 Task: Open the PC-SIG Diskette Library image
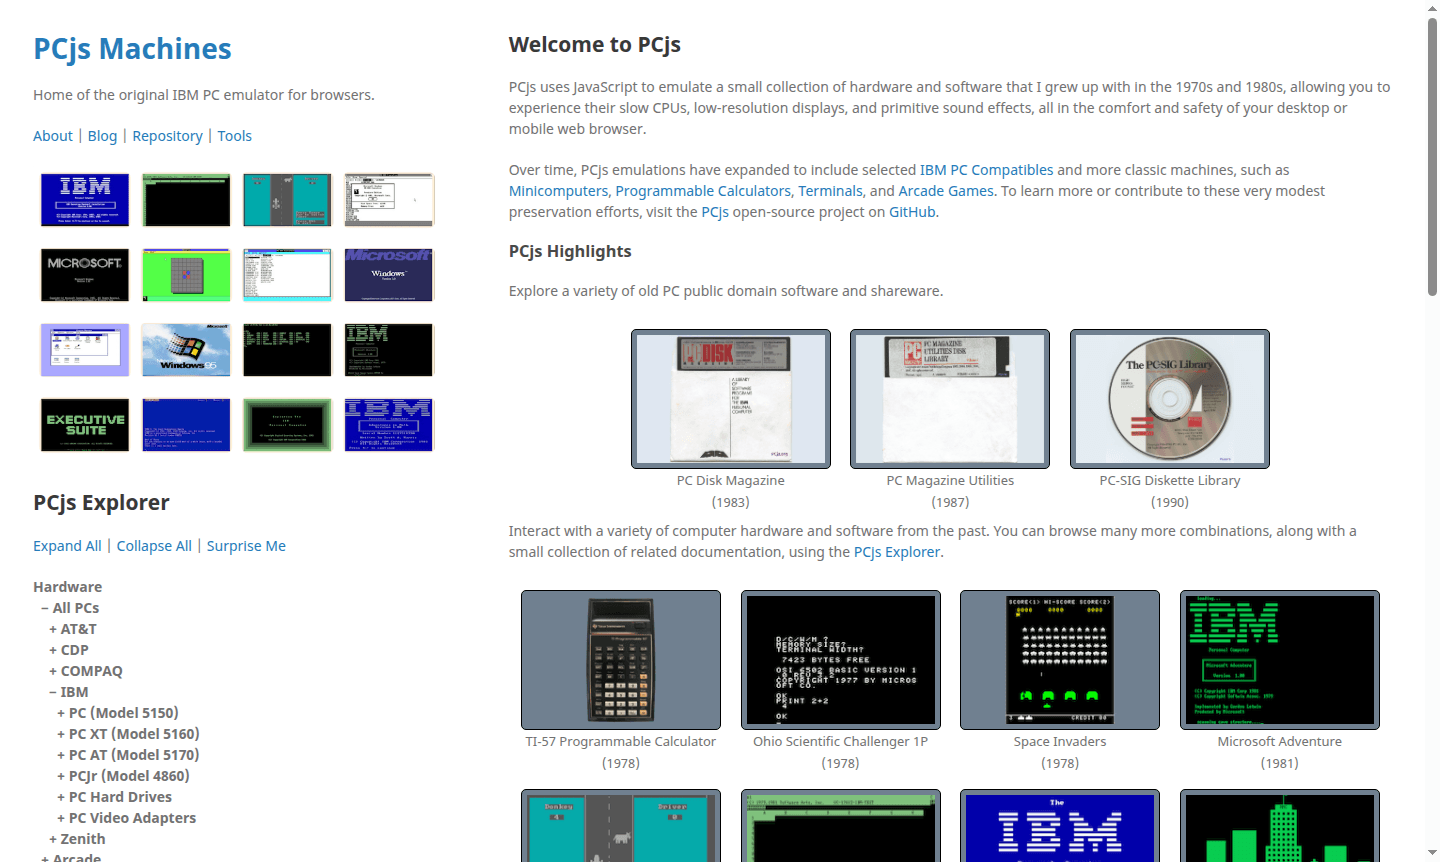[1169, 398]
